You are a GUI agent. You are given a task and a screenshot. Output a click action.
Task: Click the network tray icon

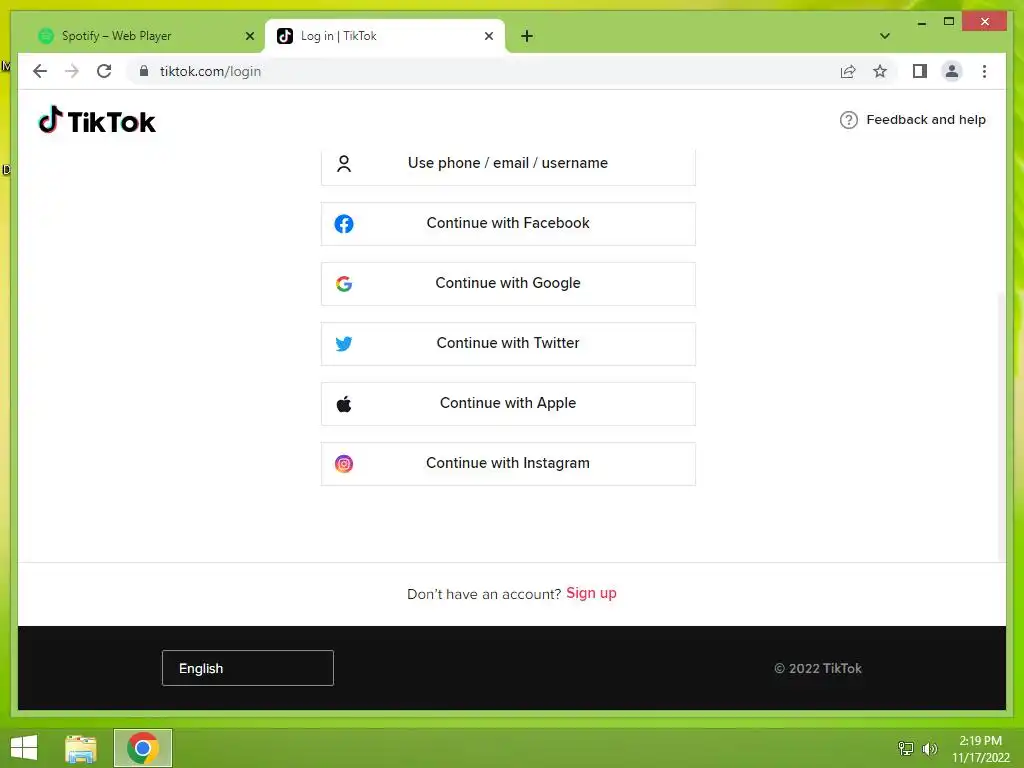(906, 748)
